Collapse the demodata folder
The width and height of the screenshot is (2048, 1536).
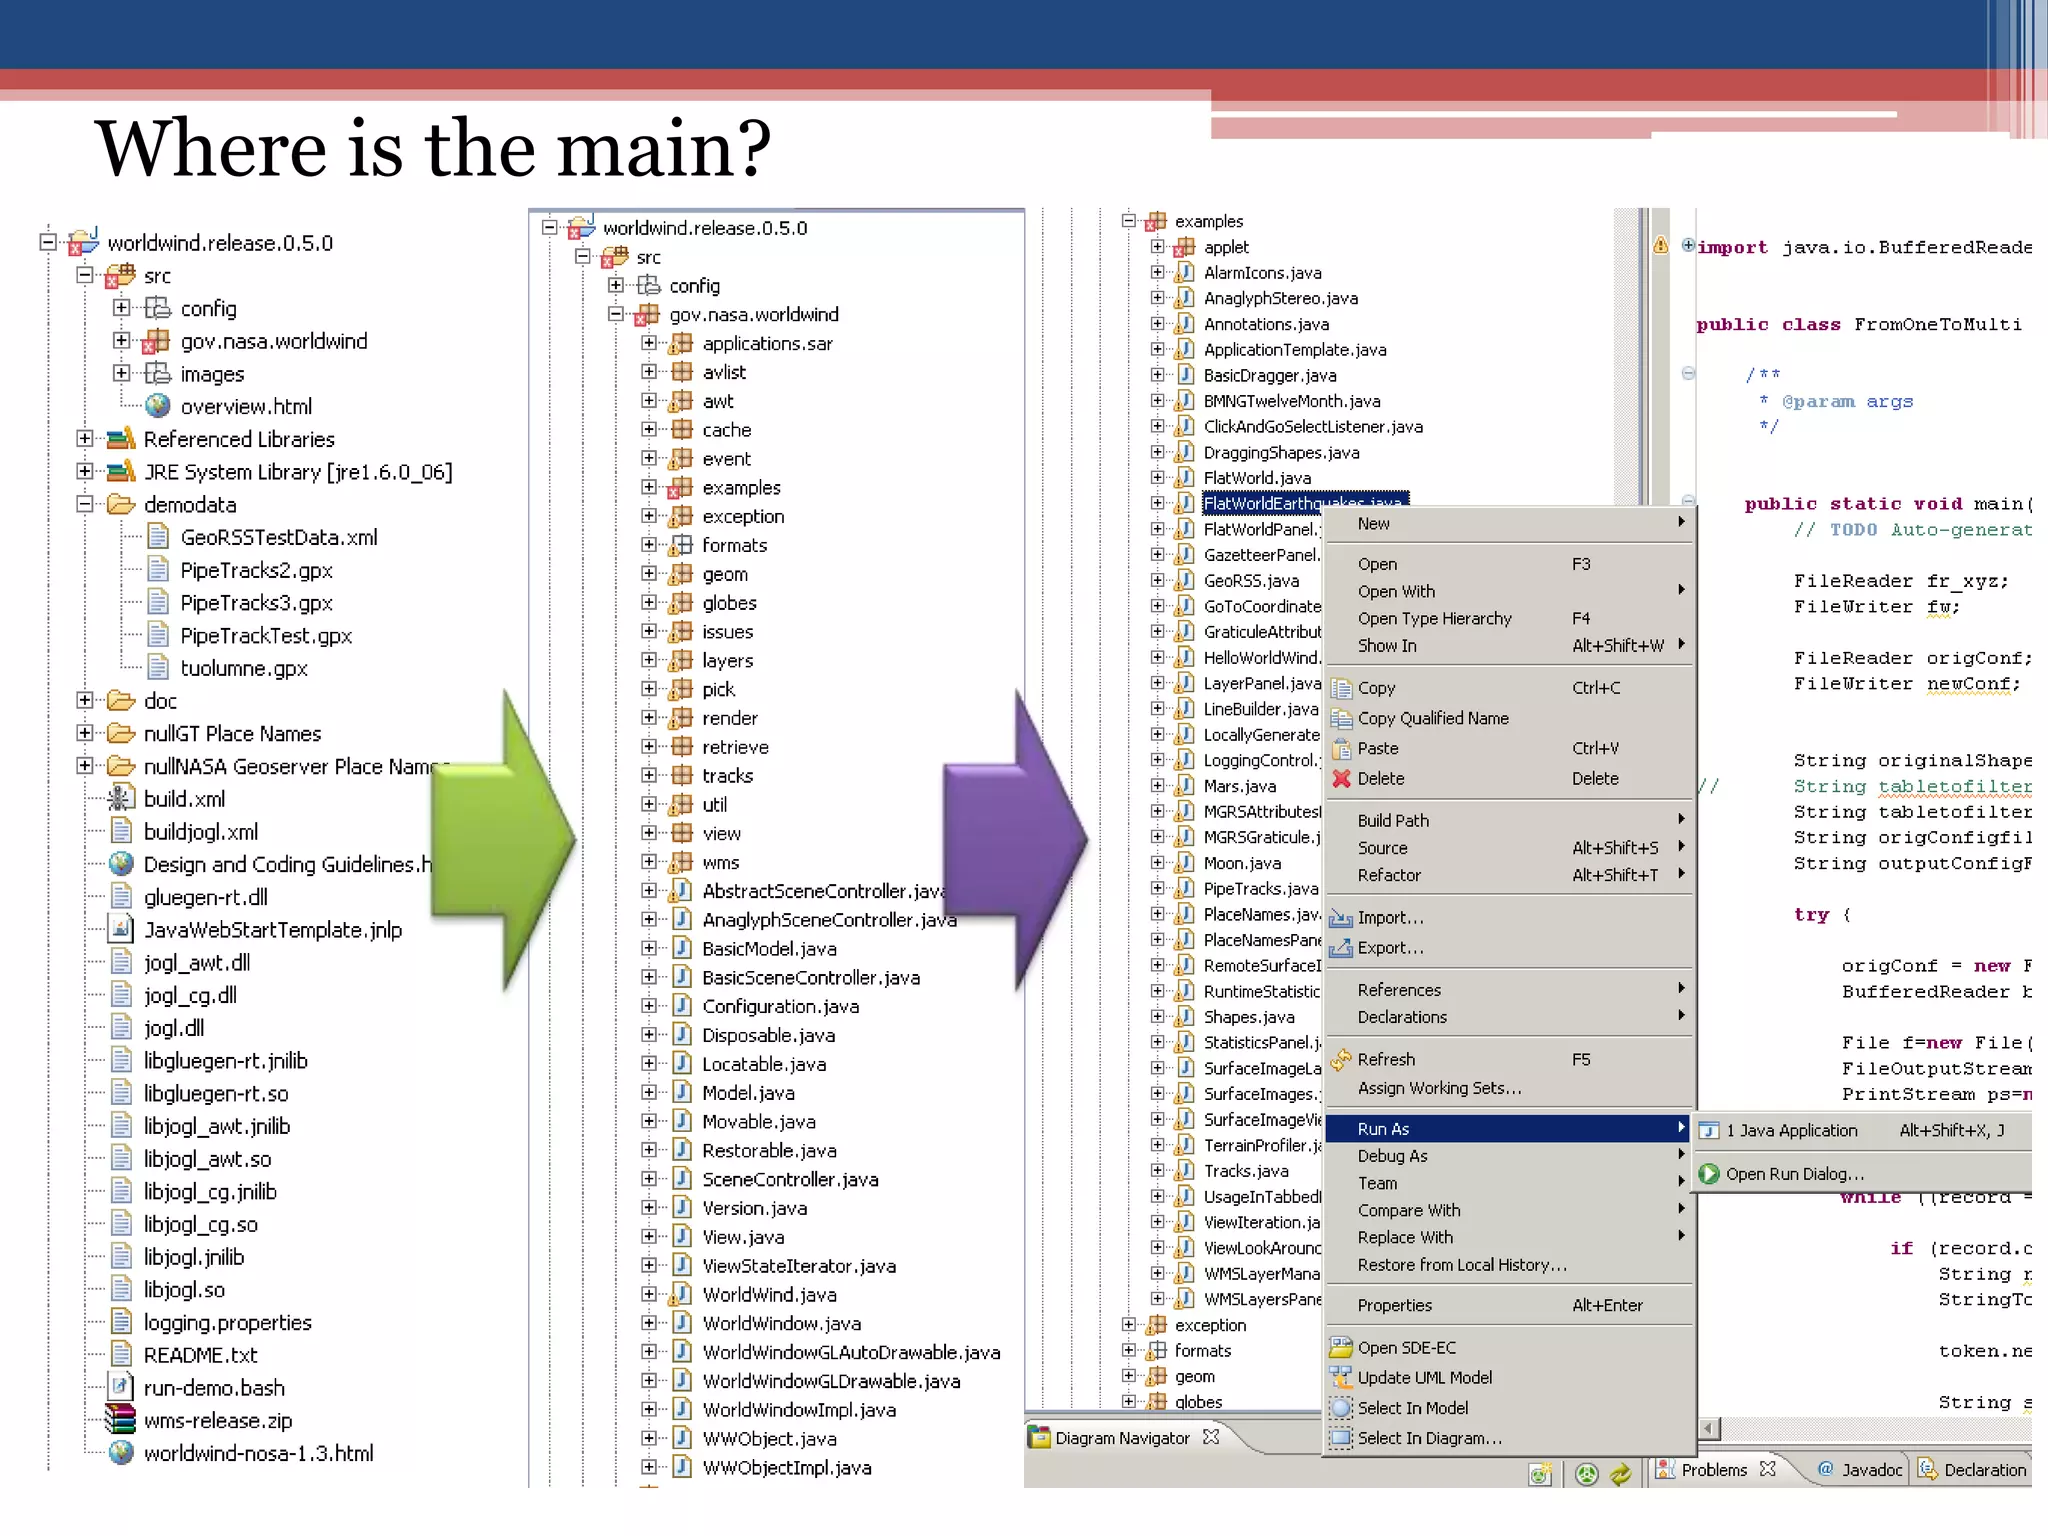pos(85,504)
